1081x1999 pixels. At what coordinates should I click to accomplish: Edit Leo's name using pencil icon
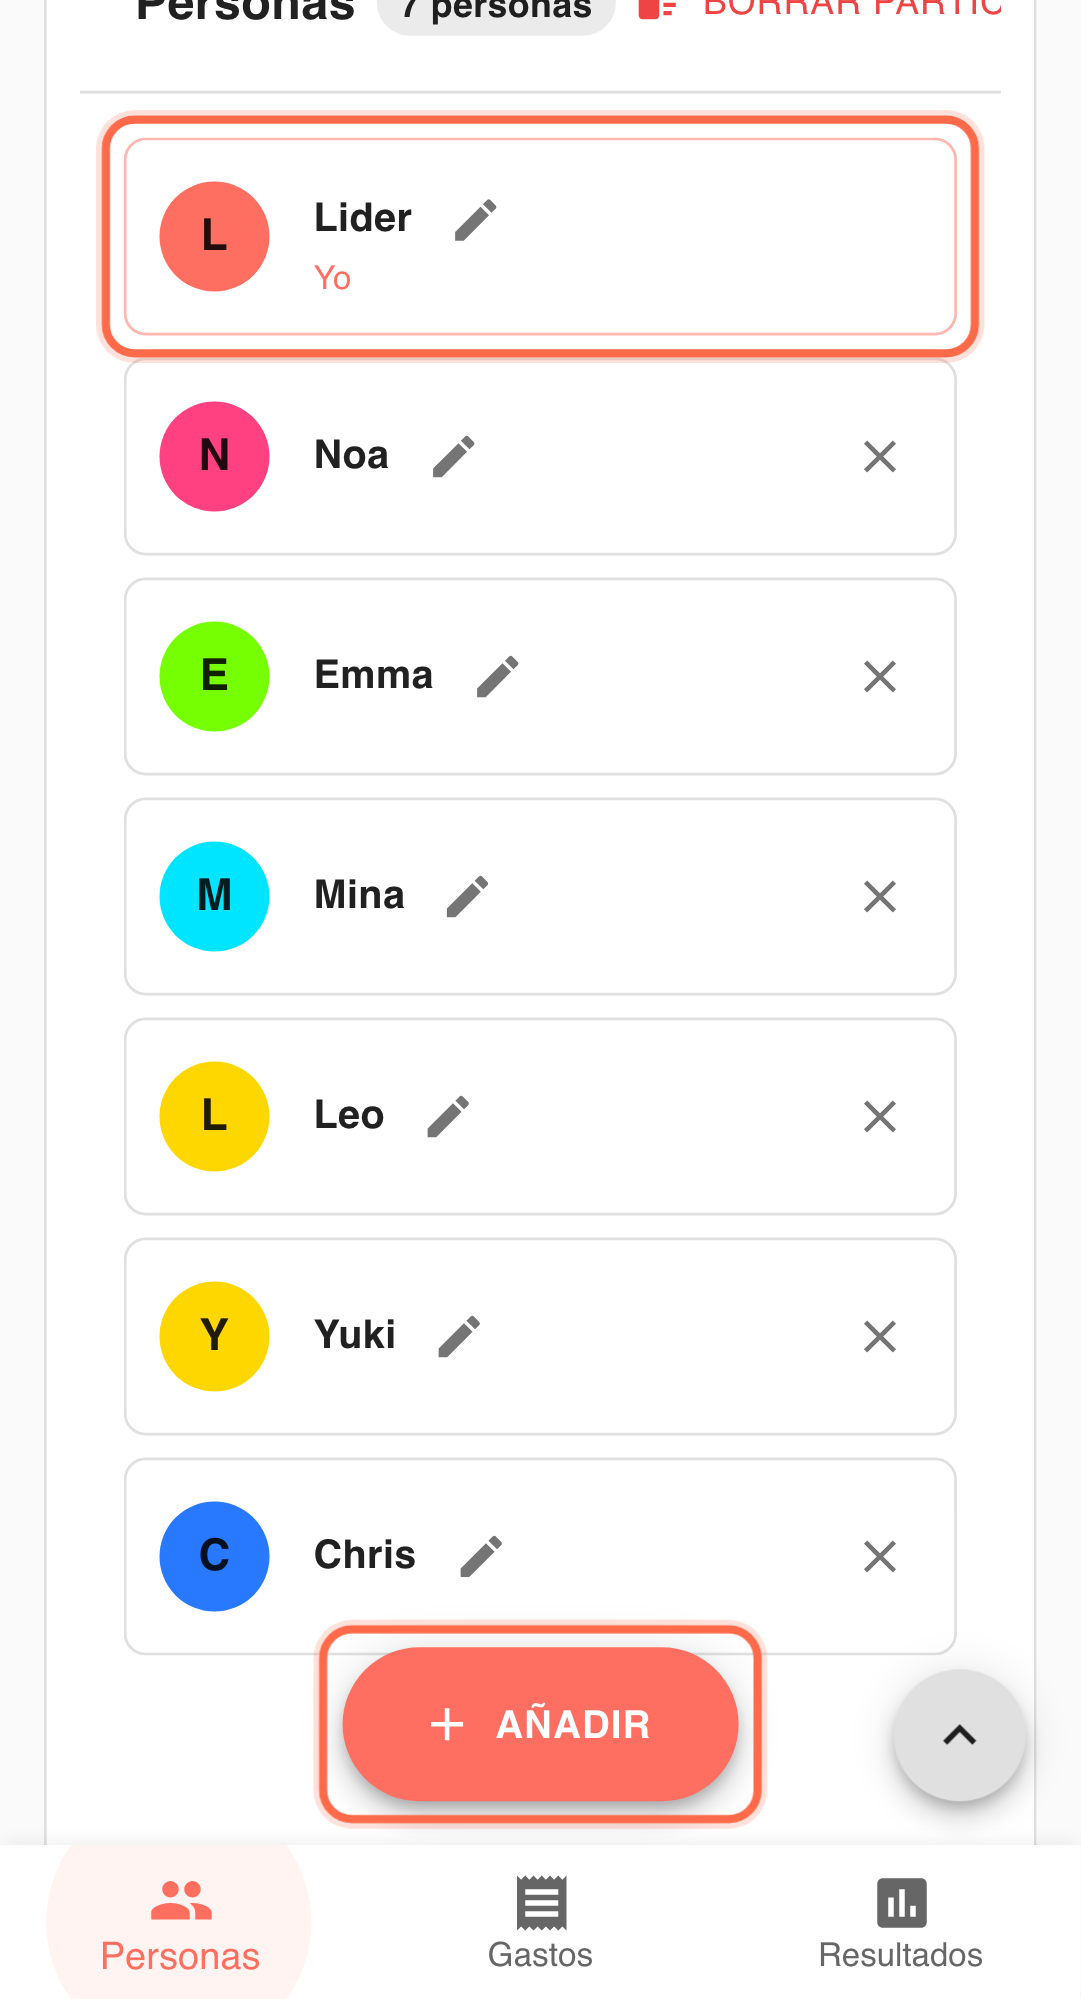coord(448,1117)
